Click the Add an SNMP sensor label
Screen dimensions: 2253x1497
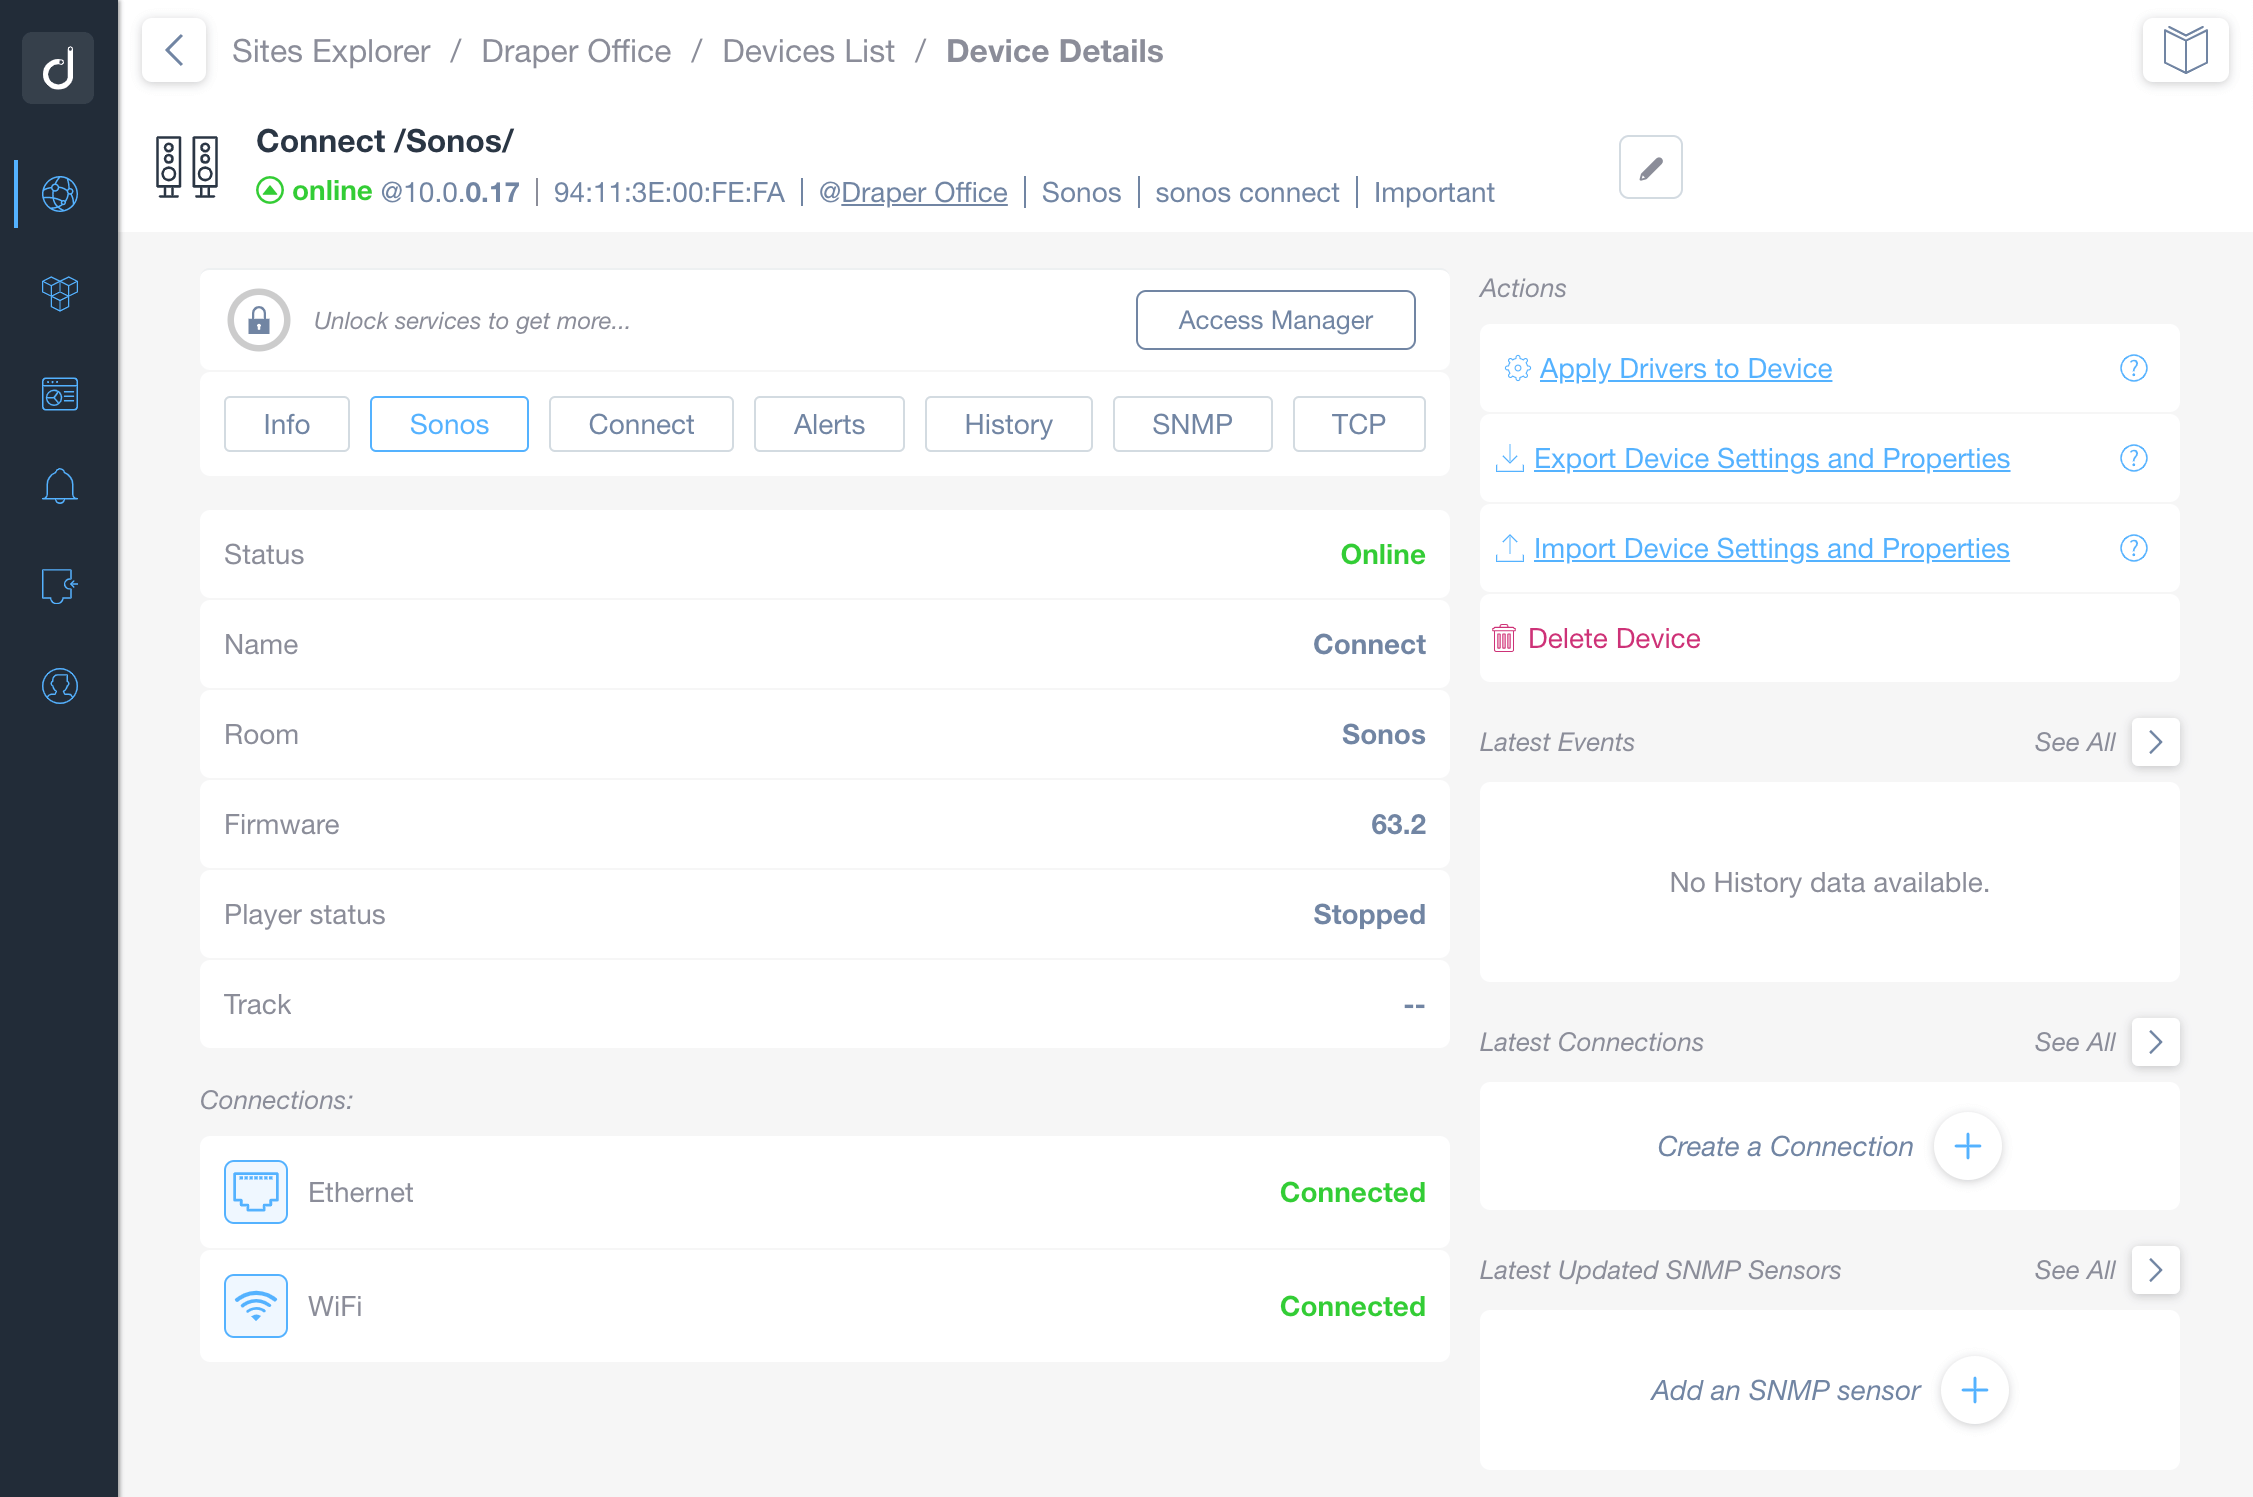pyautogui.click(x=1786, y=1390)
